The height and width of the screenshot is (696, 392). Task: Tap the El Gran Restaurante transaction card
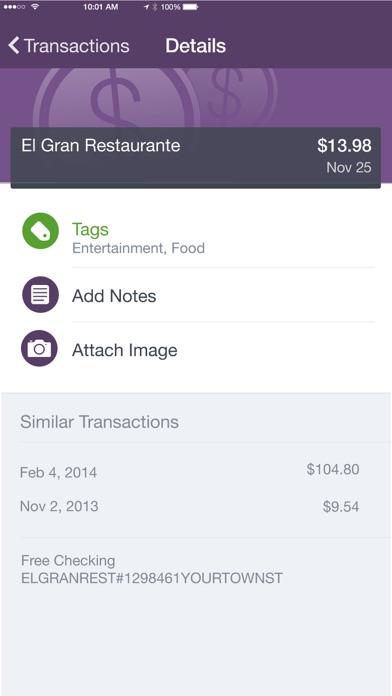[x=196, y=158]
